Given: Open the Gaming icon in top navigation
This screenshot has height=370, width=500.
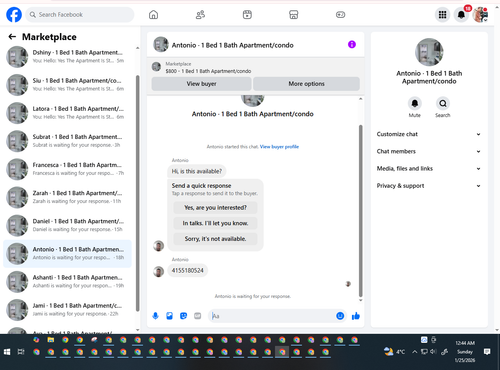Looking at the screenshot, I should point(340,15).
